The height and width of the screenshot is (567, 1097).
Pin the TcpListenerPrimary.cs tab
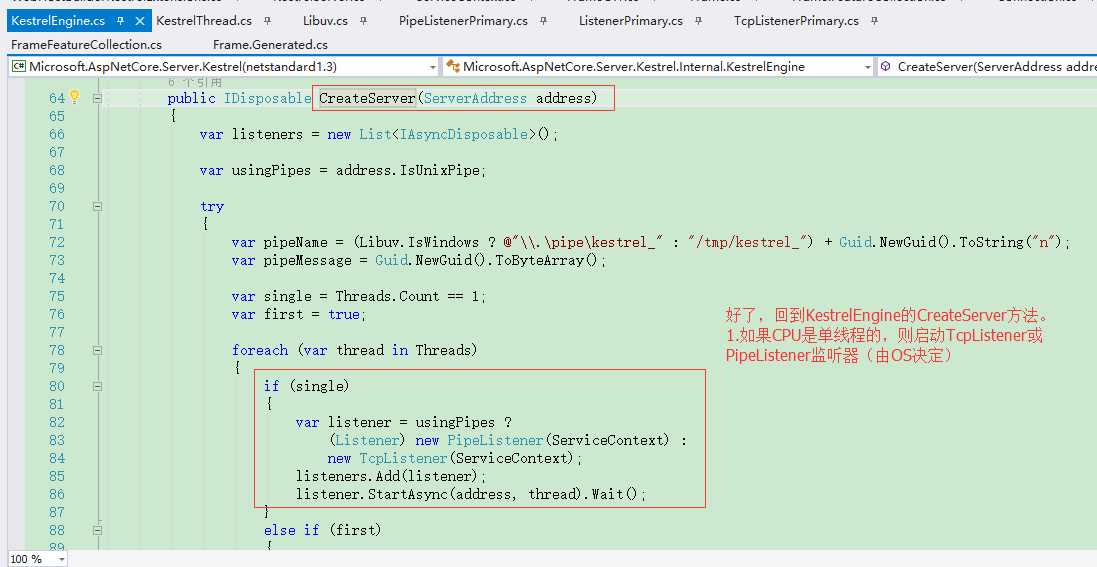(x=875, y=21)
